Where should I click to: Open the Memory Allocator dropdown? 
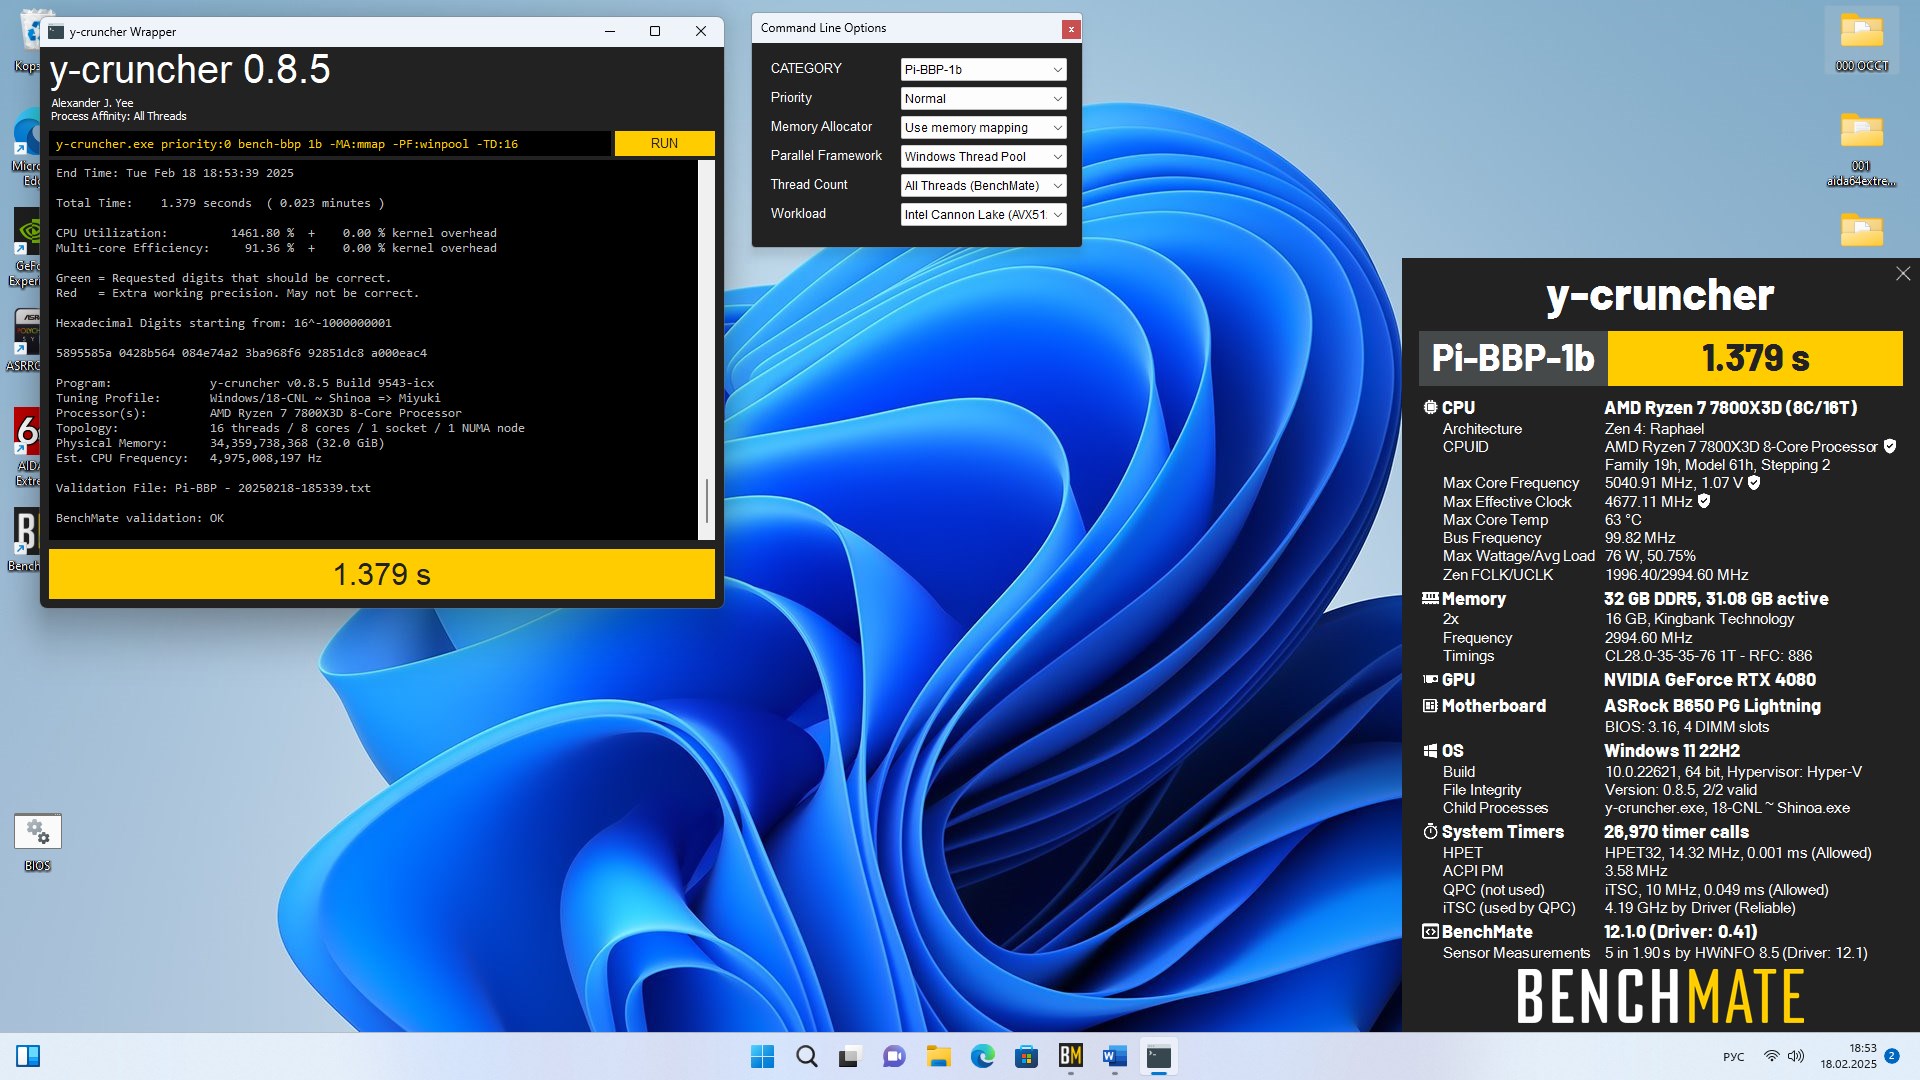tap(983, 127)
